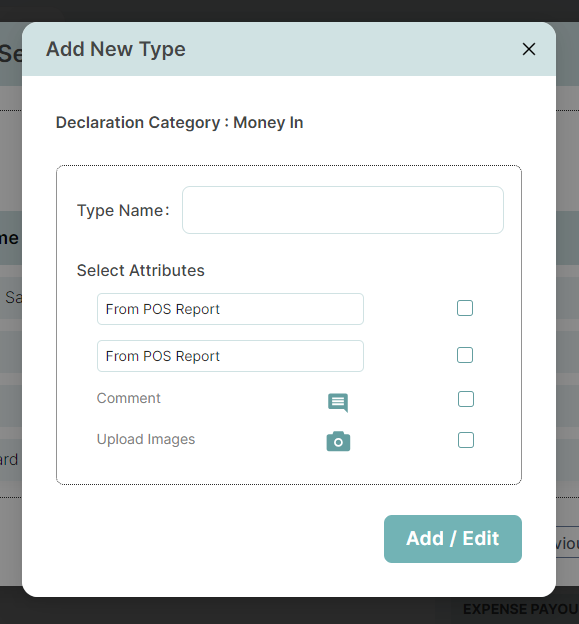Focus the Type Name input field
579x624 pixels.
[343, 210]
